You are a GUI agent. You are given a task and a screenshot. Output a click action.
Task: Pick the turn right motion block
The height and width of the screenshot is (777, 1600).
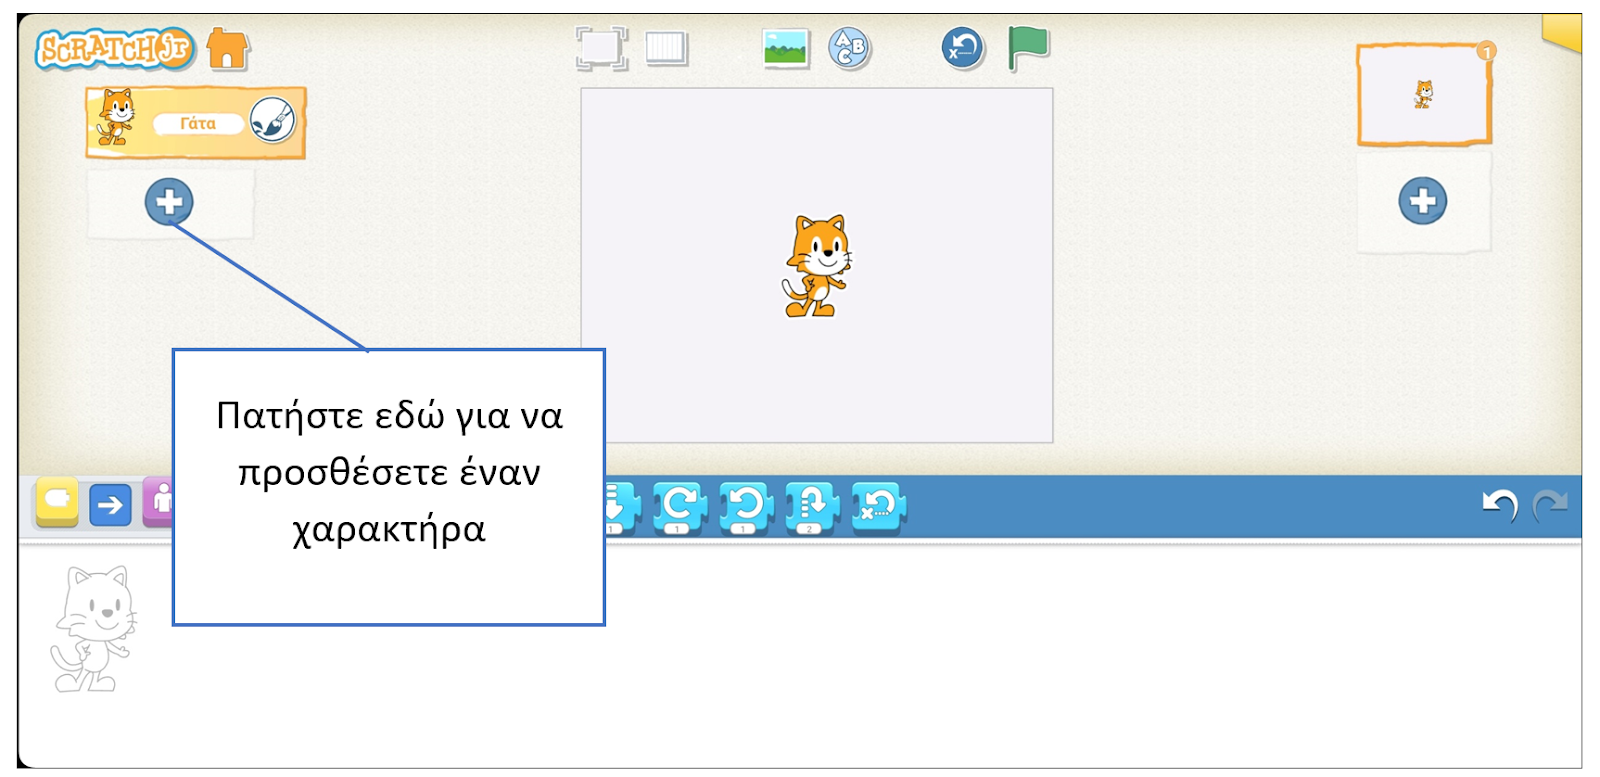coord(680,507)
